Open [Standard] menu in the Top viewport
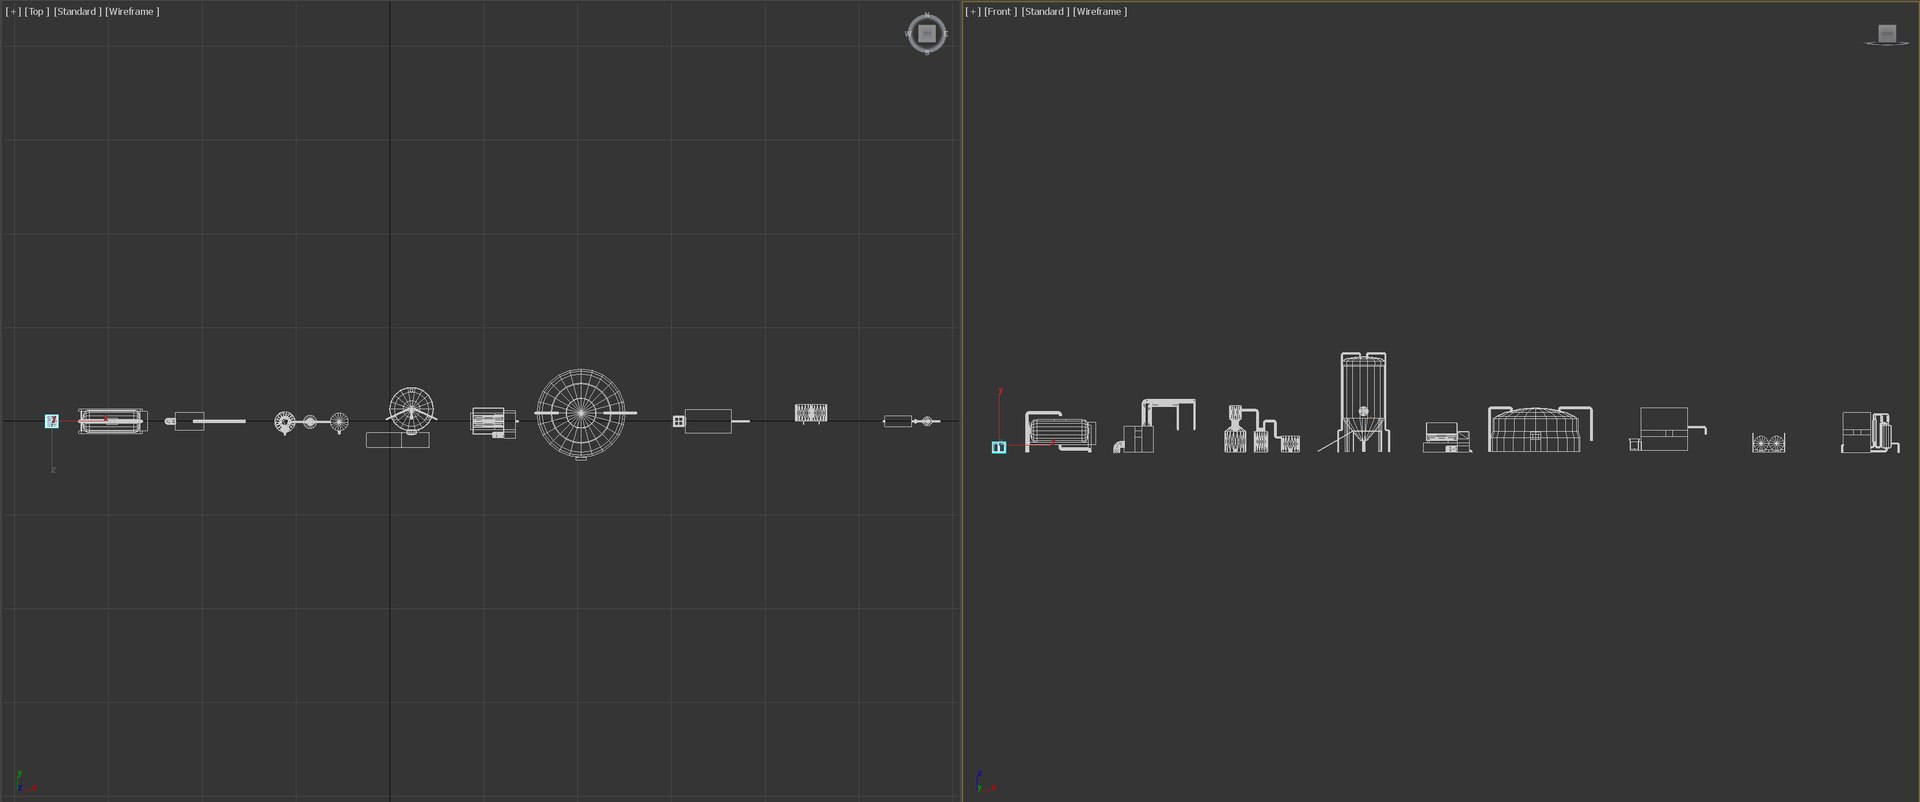Image resolution: width=1920 pixels, height=802 pixels. (77, 12)
